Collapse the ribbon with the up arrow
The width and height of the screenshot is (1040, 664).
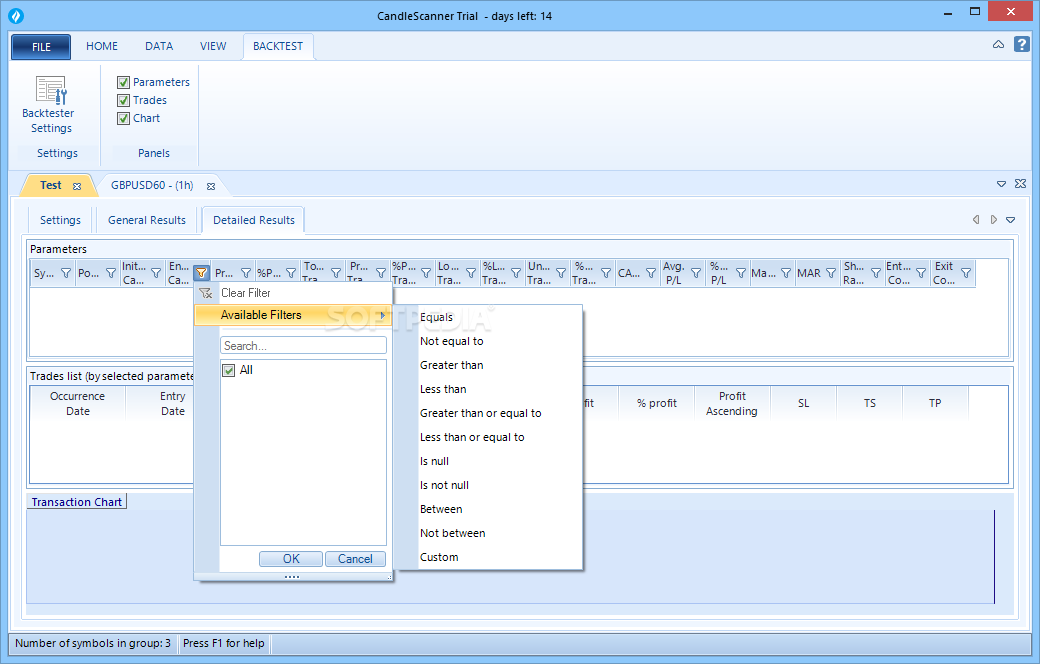point(998,45)
